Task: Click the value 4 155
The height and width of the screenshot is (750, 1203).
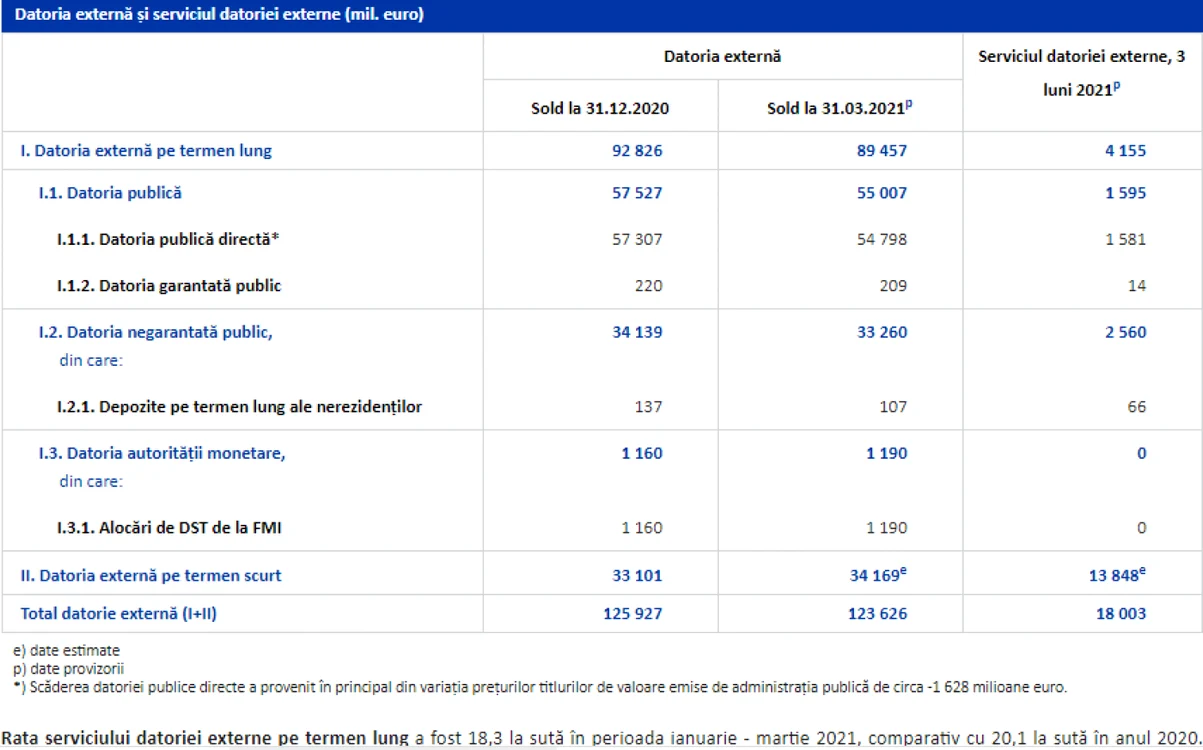Action: tap(1126, 151)
